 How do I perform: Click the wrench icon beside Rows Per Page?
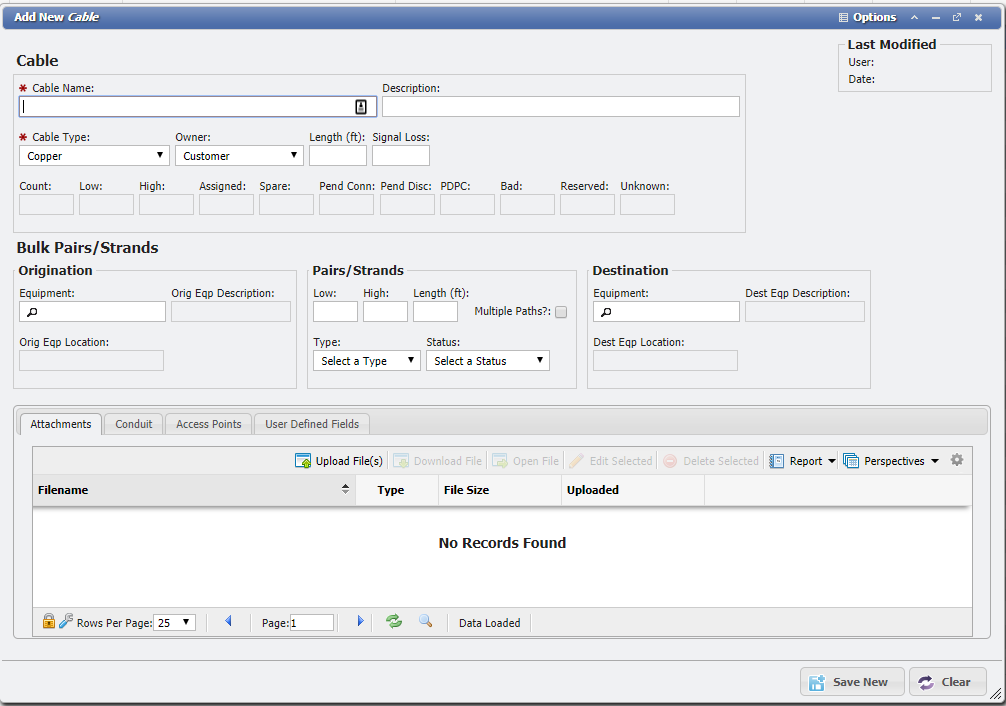pyautogui.click(x=65, y=621)
